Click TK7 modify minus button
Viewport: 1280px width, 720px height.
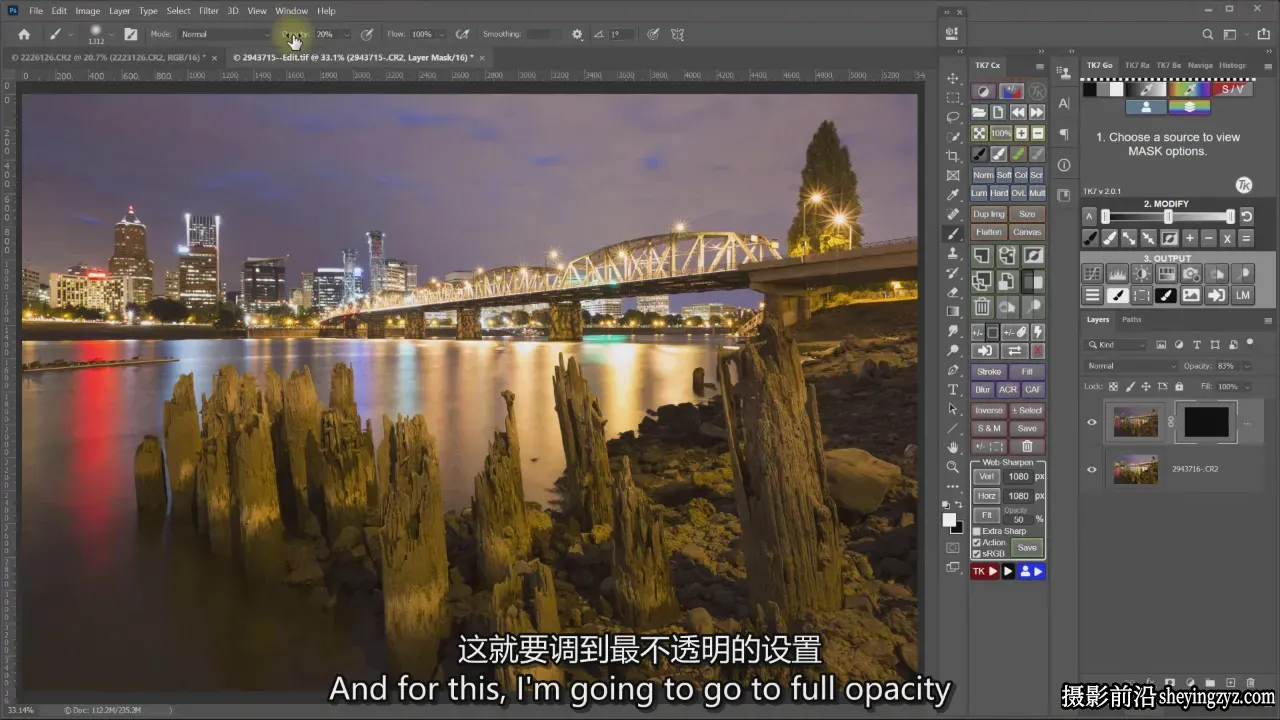point(1209,238)
